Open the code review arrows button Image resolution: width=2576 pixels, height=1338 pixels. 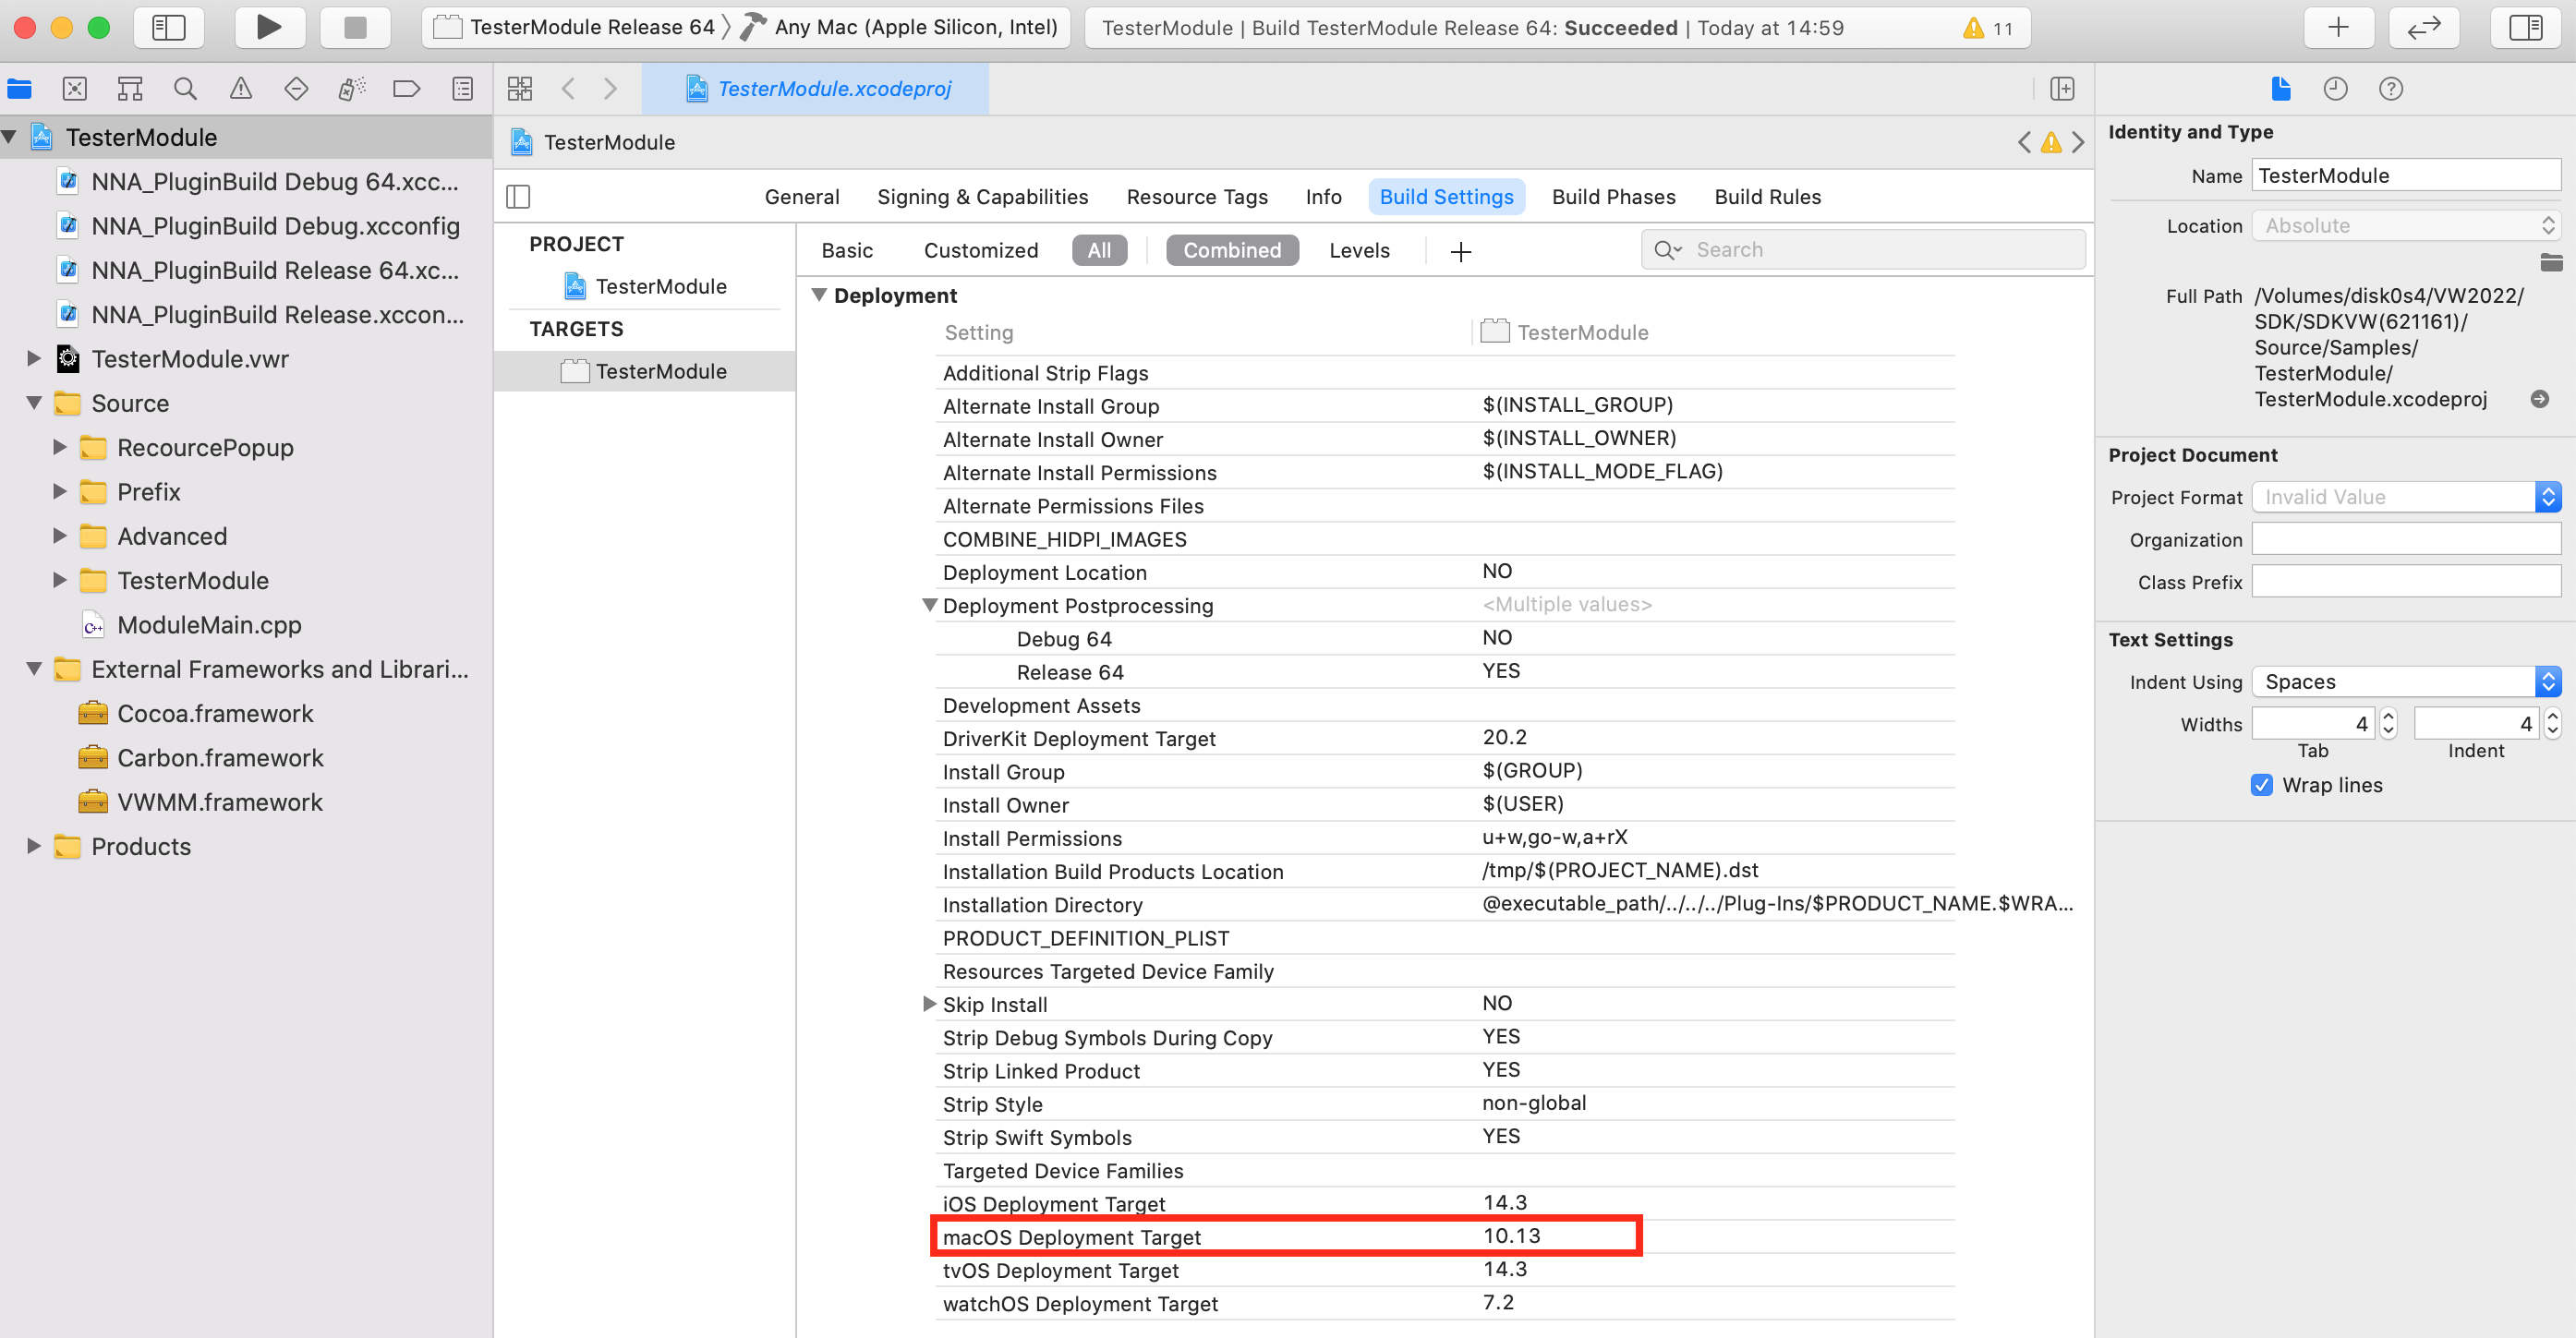(x=2424, y=27)
